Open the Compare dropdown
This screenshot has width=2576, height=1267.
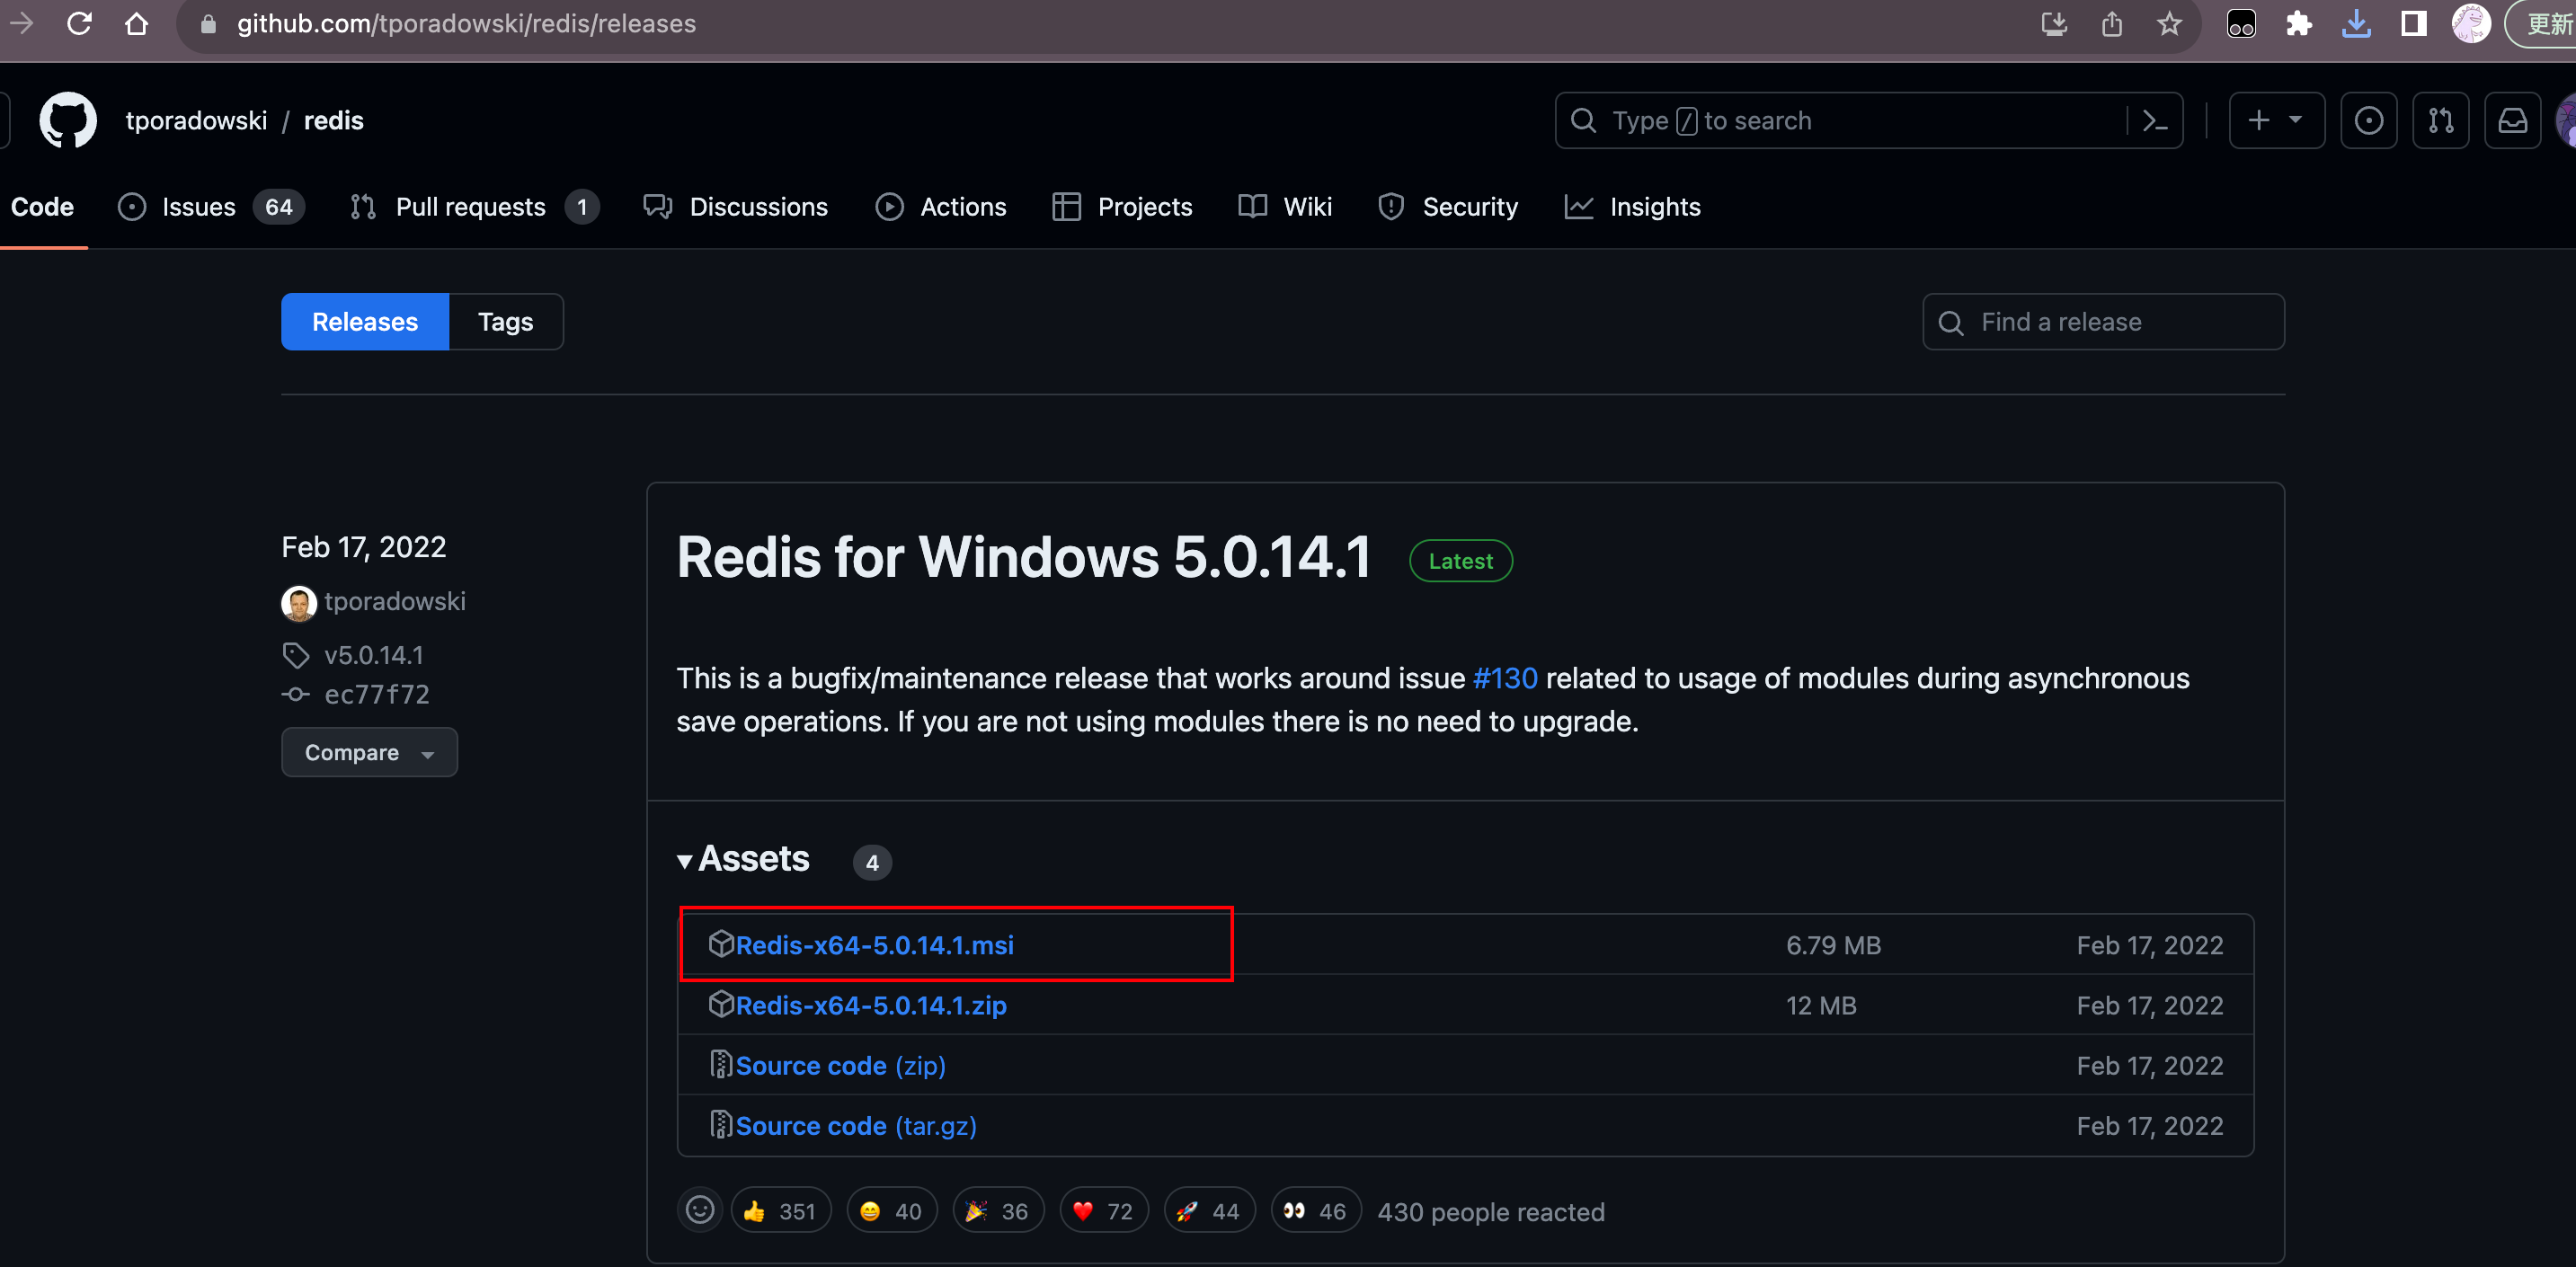click(369, 752)
